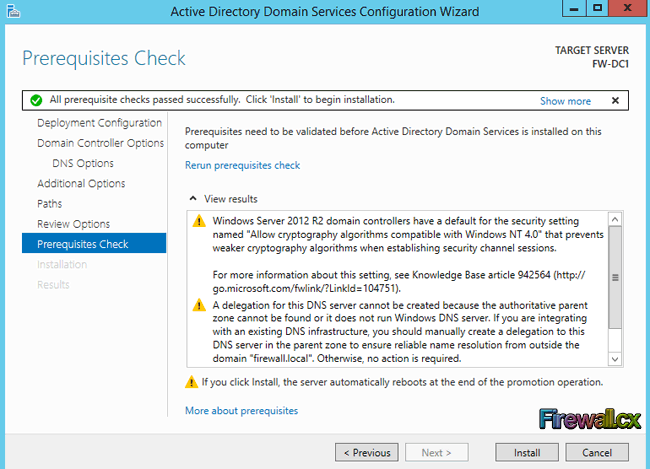
Task: Click Rerun prerequisites check link
Action: [243, 165]
